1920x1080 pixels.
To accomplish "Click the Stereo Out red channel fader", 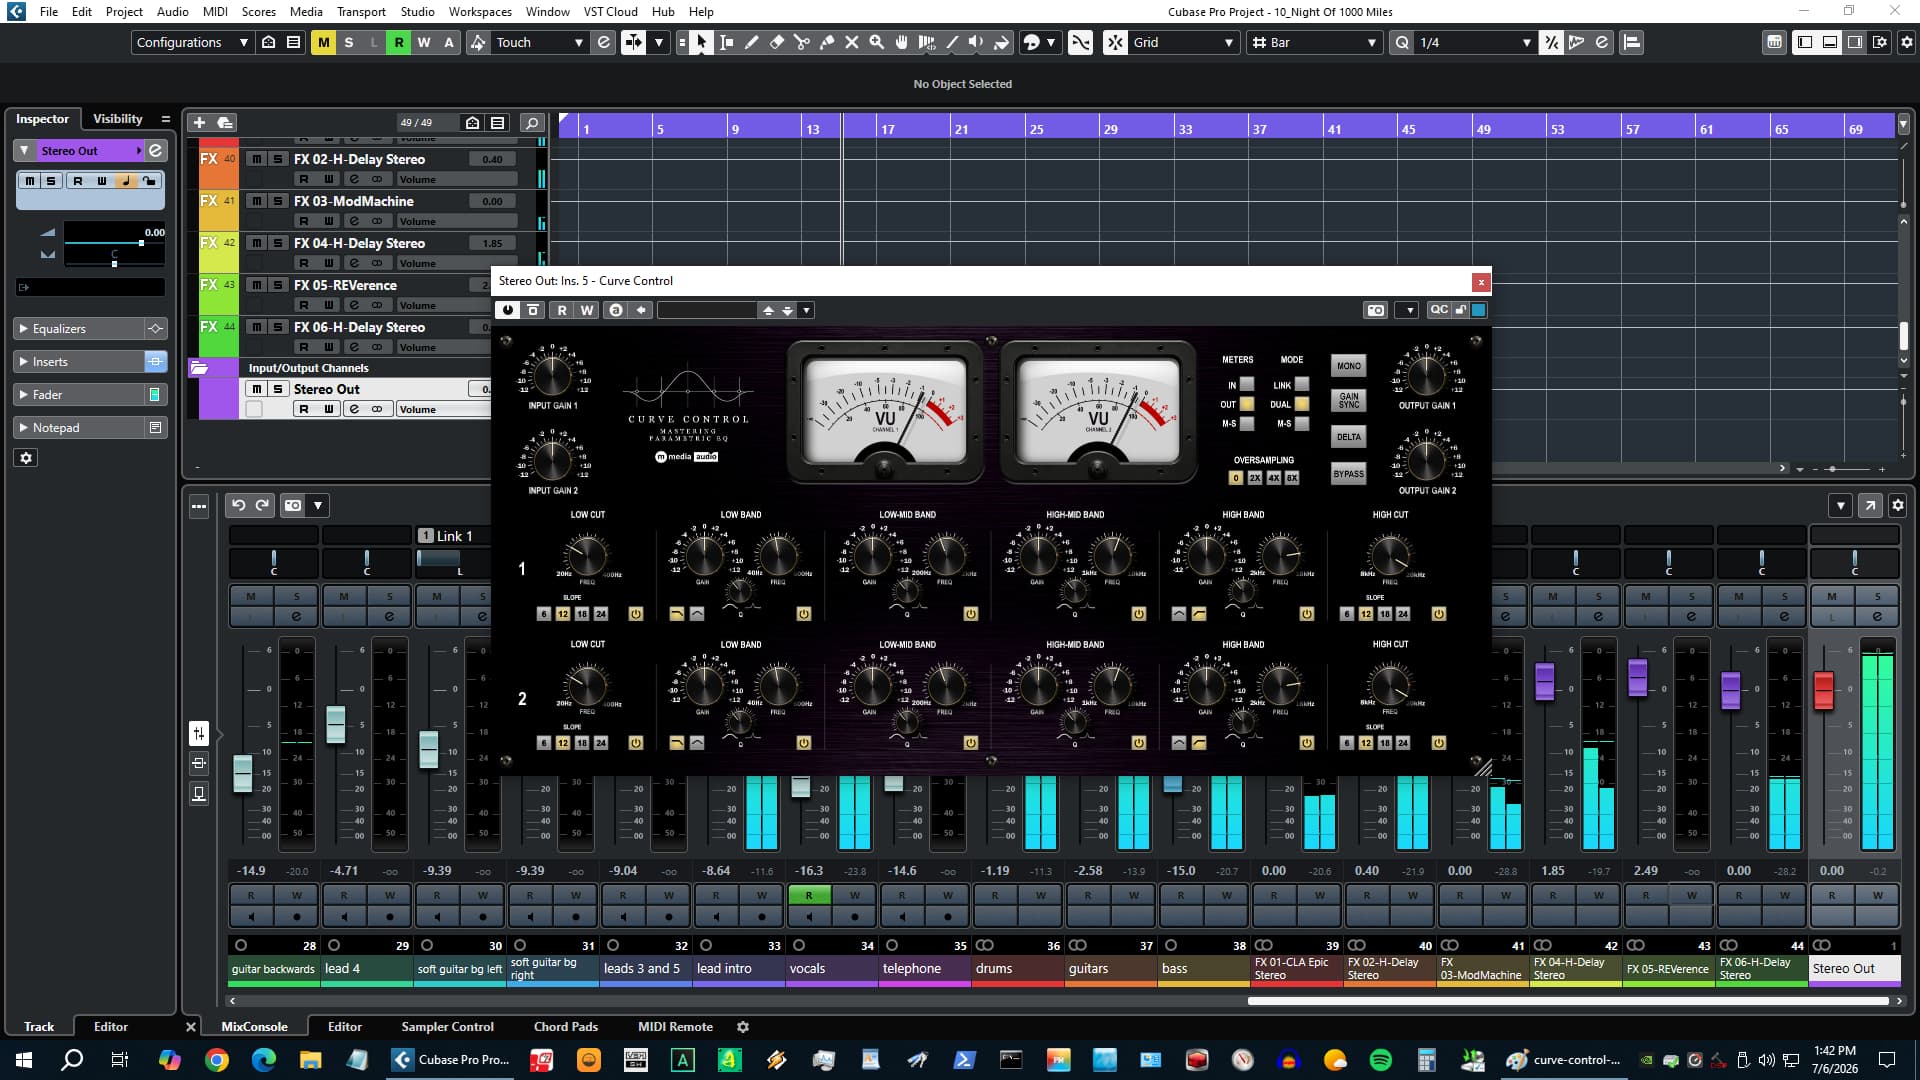I will (x=1823, y=690).
